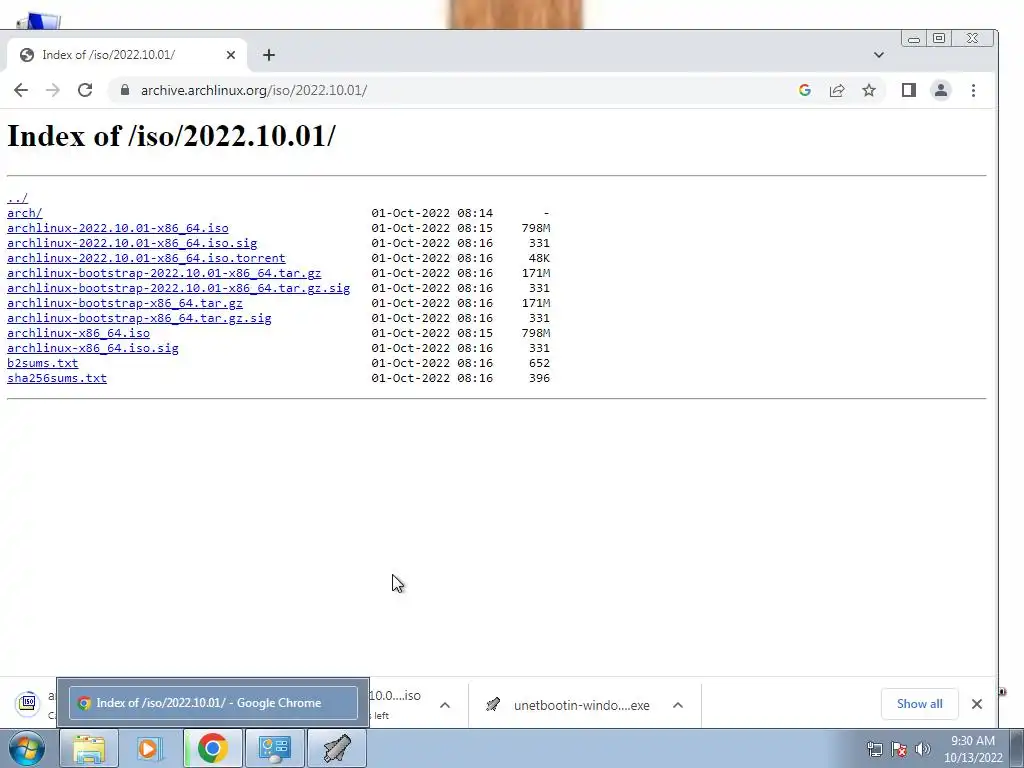
Task: Open the Windows Start button
Action: (26, 748)
